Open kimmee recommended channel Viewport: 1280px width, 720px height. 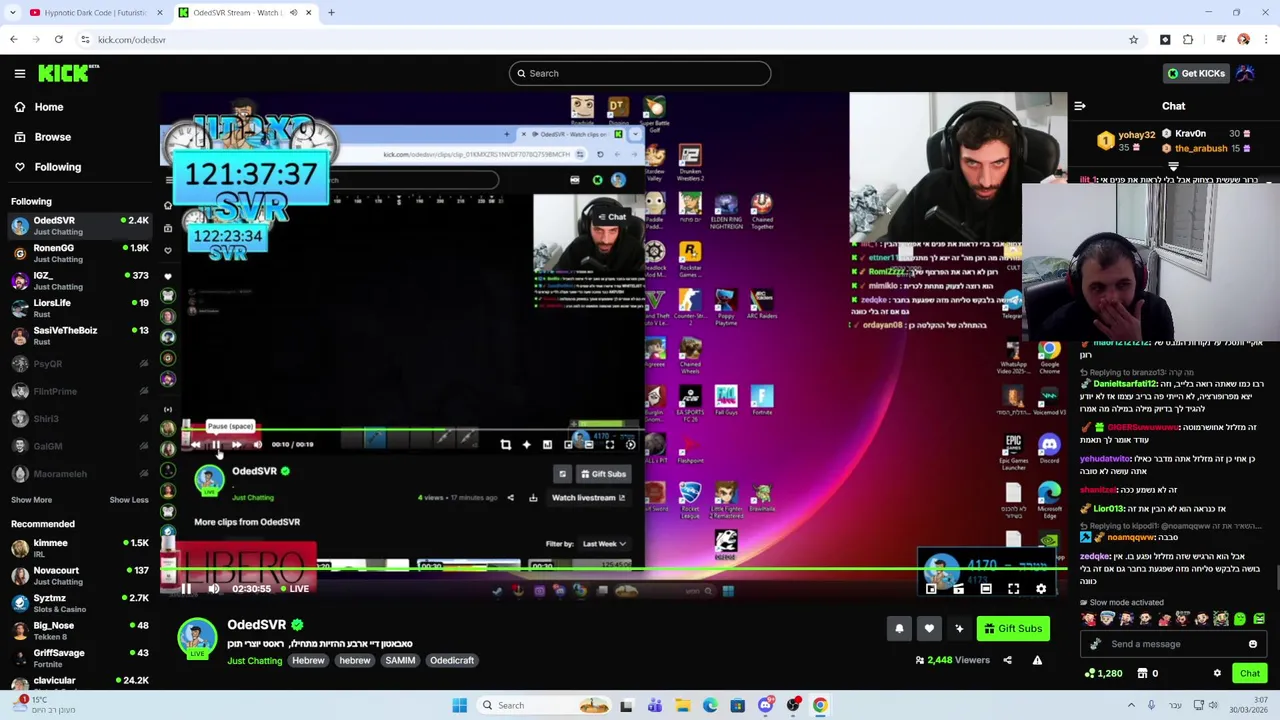pos(80,548)
